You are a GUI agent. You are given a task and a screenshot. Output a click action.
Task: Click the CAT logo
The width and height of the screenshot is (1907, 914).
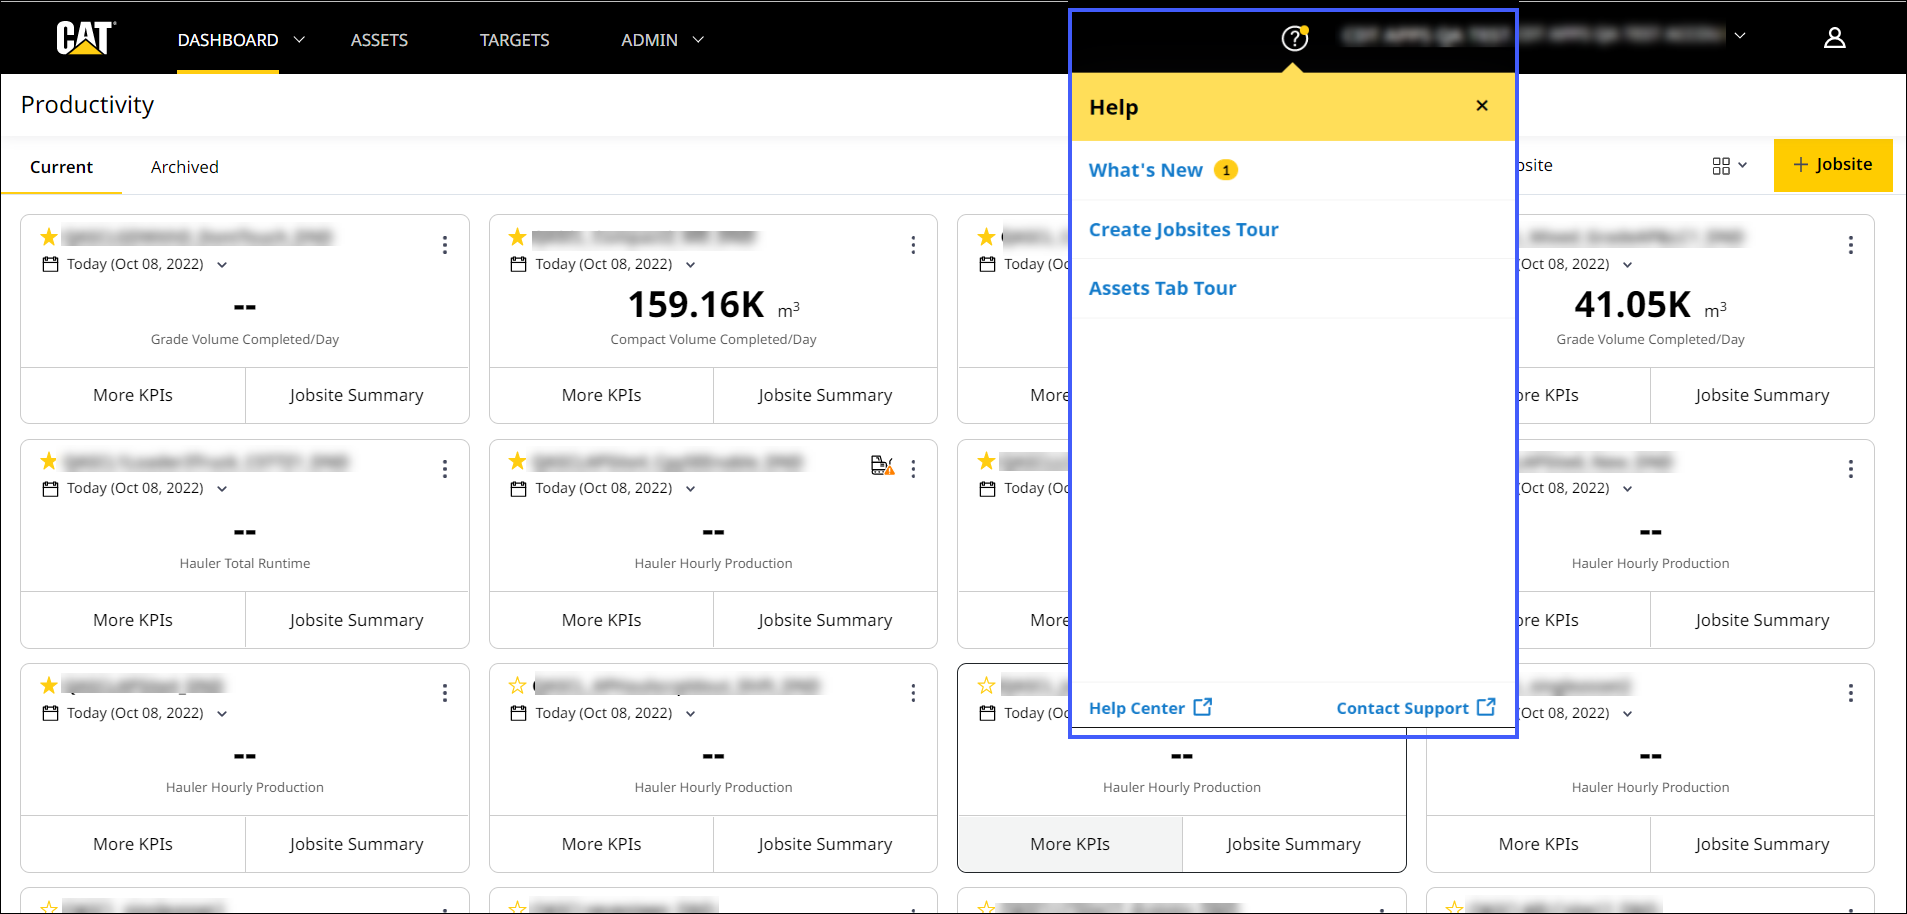86,38
